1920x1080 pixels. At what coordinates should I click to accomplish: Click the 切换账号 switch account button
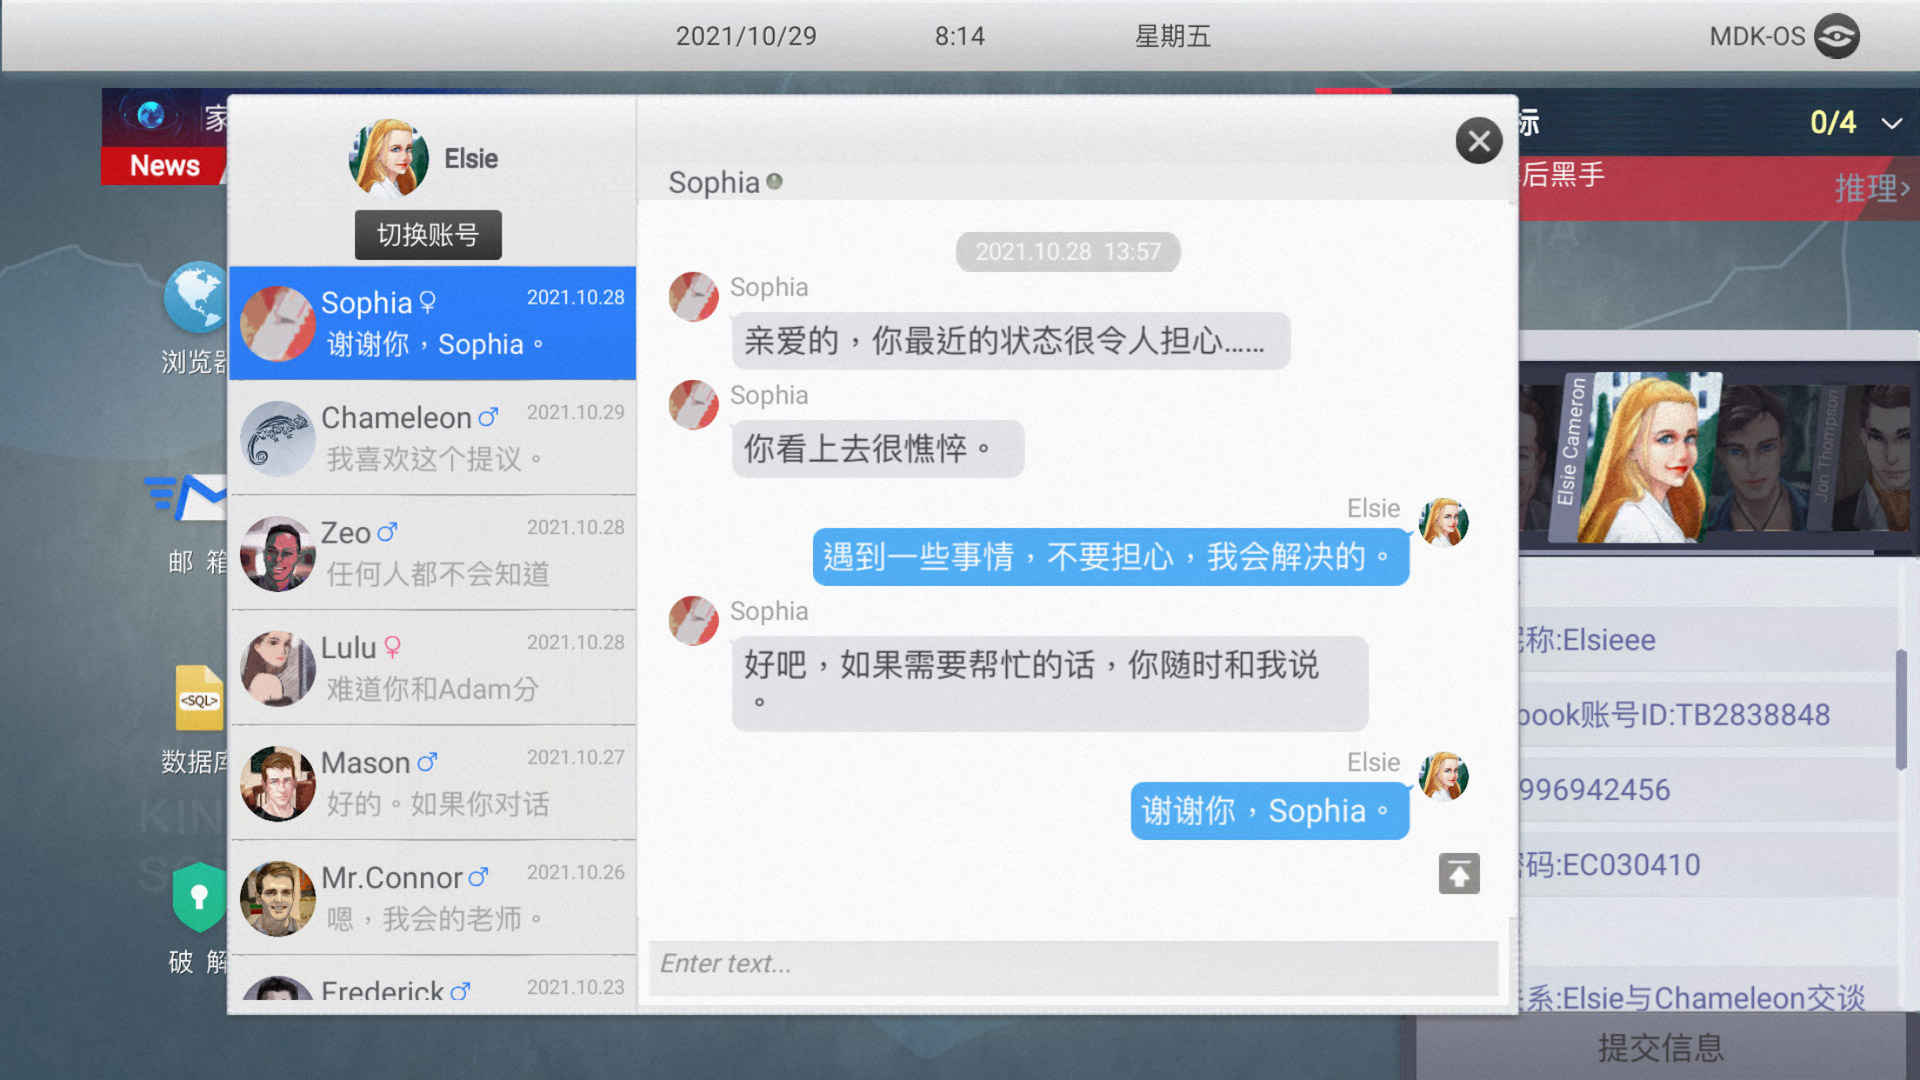[x=429, y=233]
